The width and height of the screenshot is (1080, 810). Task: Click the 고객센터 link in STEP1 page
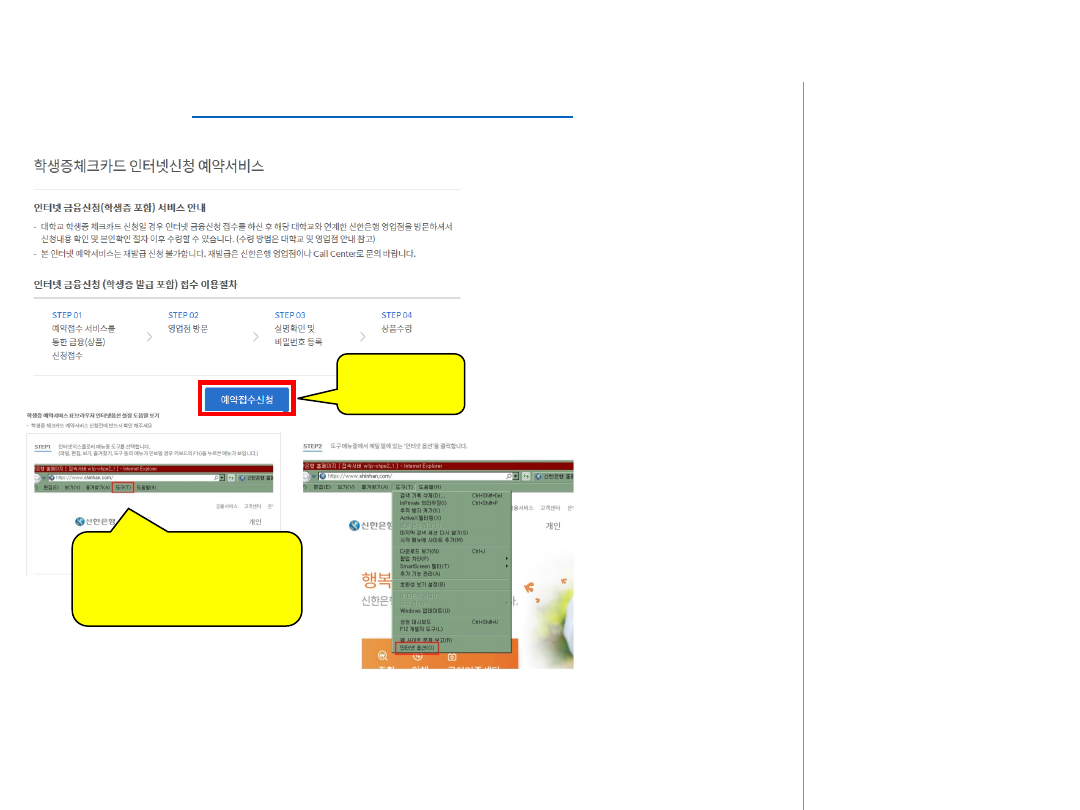[x=248, y=506]
